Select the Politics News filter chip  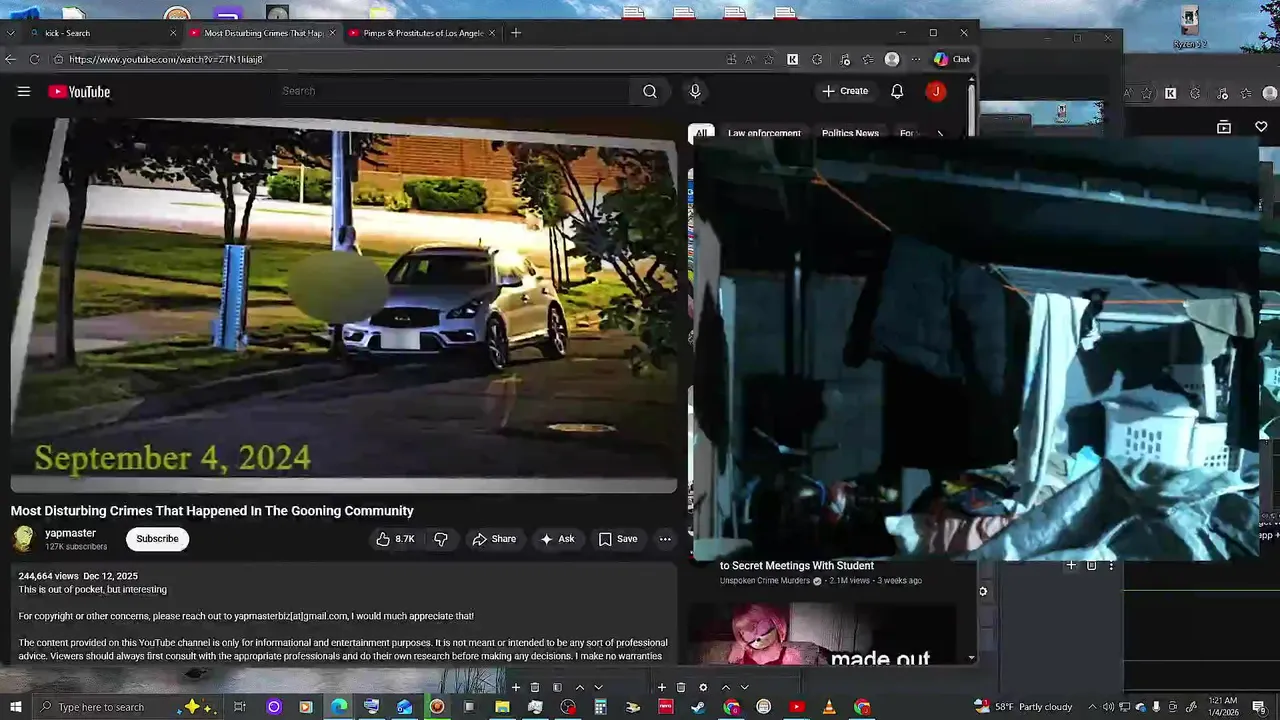pyautogui.click(x=850, y=133)
